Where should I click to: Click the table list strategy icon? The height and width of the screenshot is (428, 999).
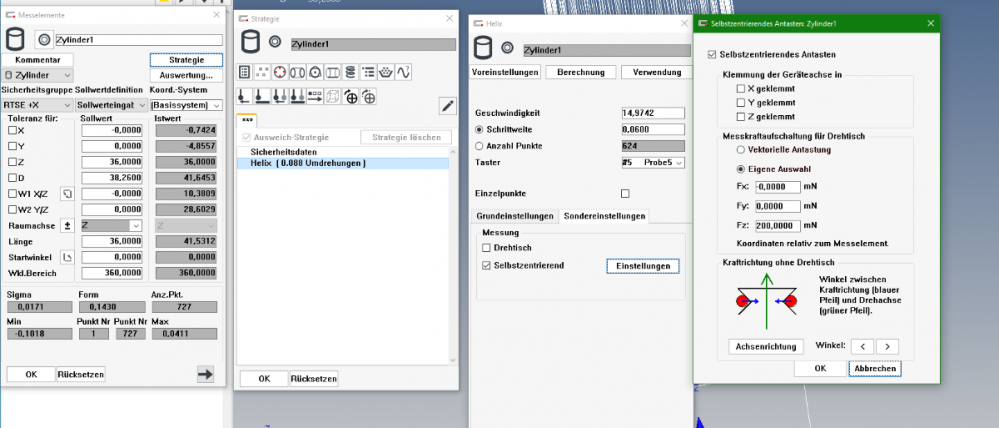[245, 72]
